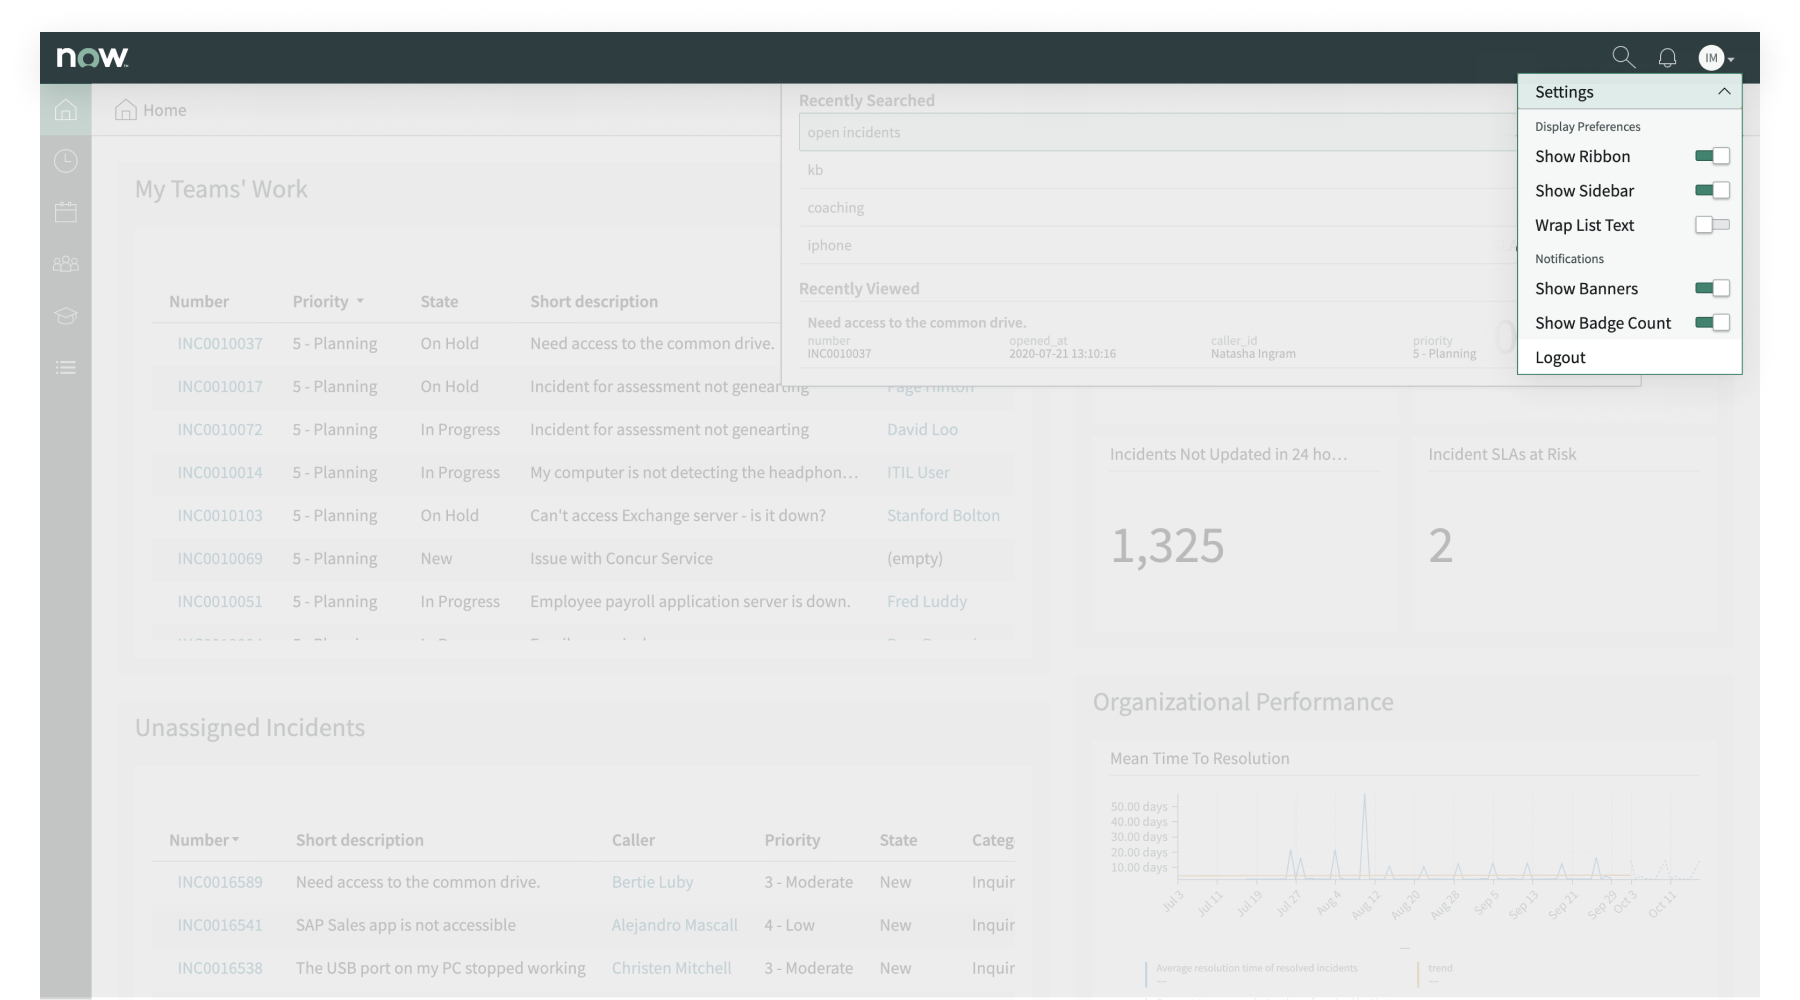Open incident INC0010072 link
Image resolution: width=1800 pixels, height=1000 pixels.
click(220, 430)
